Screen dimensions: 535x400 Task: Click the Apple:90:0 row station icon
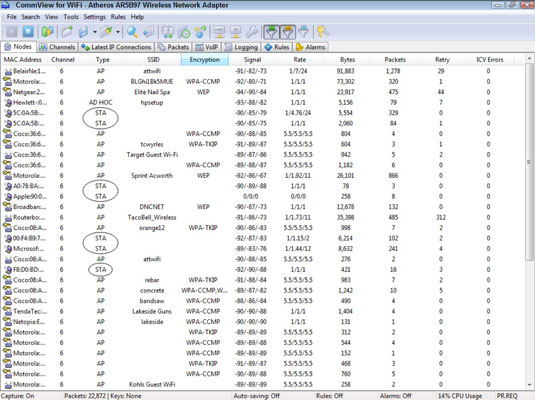(x=8, y=197)
